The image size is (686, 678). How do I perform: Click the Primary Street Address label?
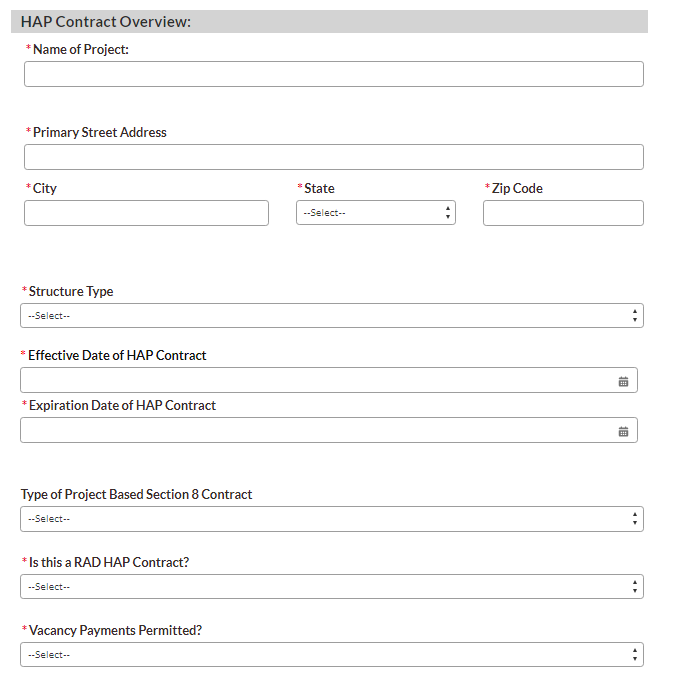point(99,132)
